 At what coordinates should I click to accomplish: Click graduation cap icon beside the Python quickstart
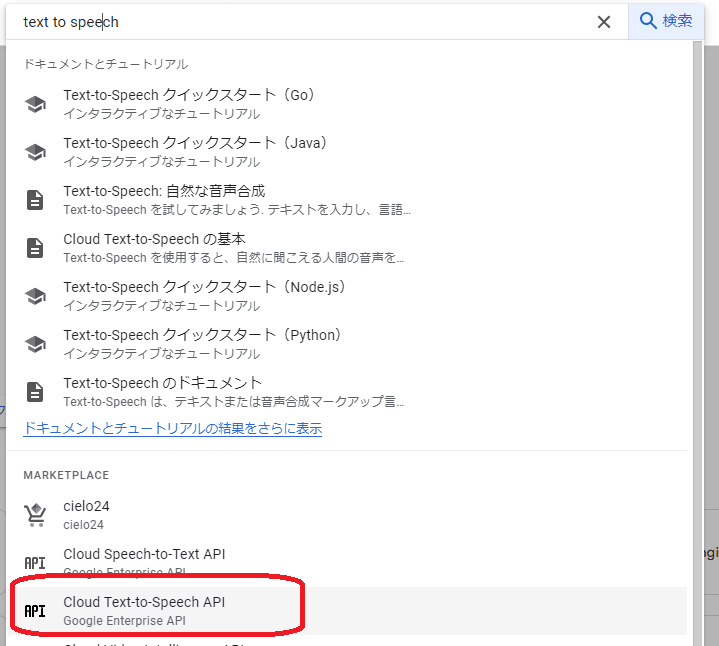pyautogui.click(x=35, y=344)
